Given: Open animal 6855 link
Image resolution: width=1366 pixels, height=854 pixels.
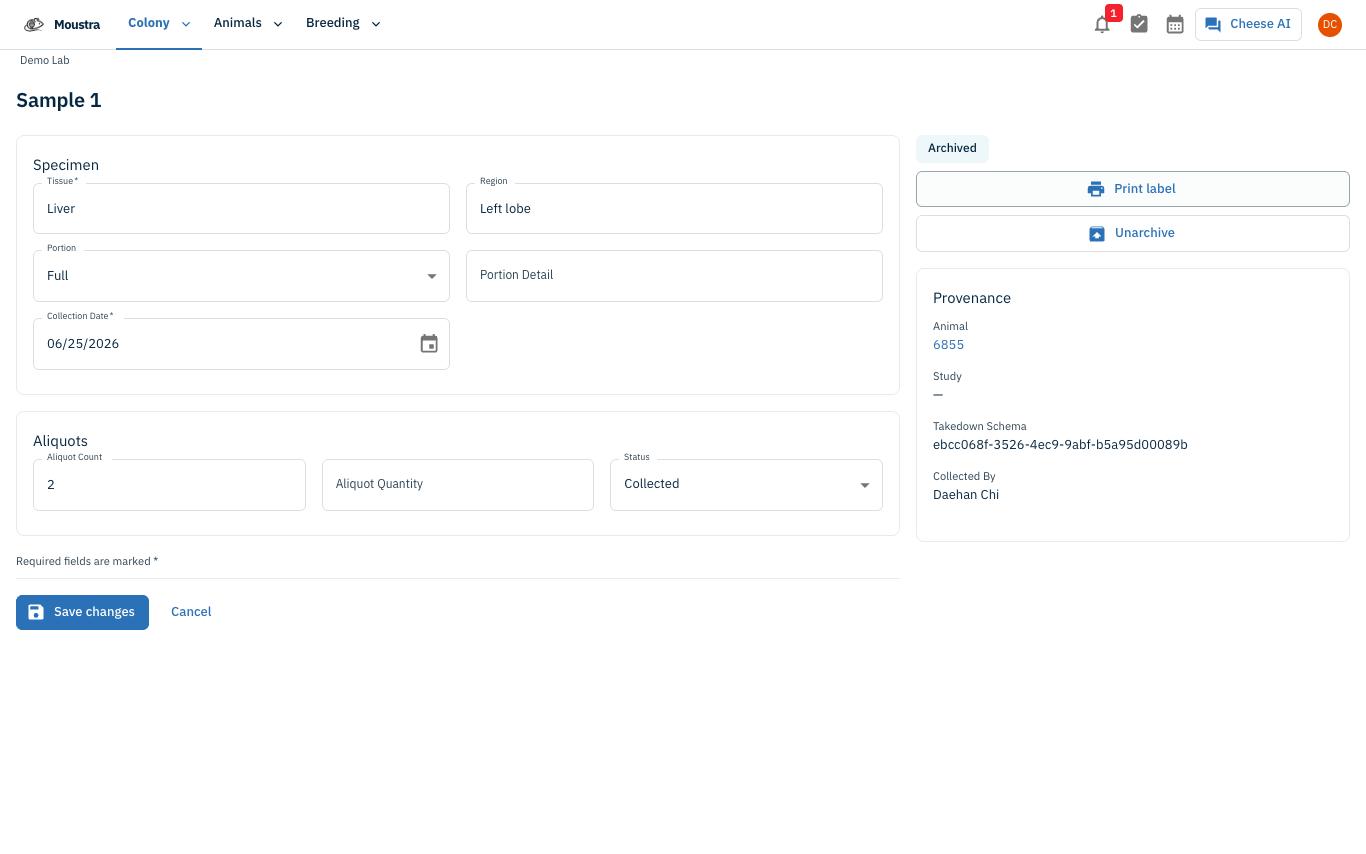Looking at the screenshot, I should pos(948,345).
